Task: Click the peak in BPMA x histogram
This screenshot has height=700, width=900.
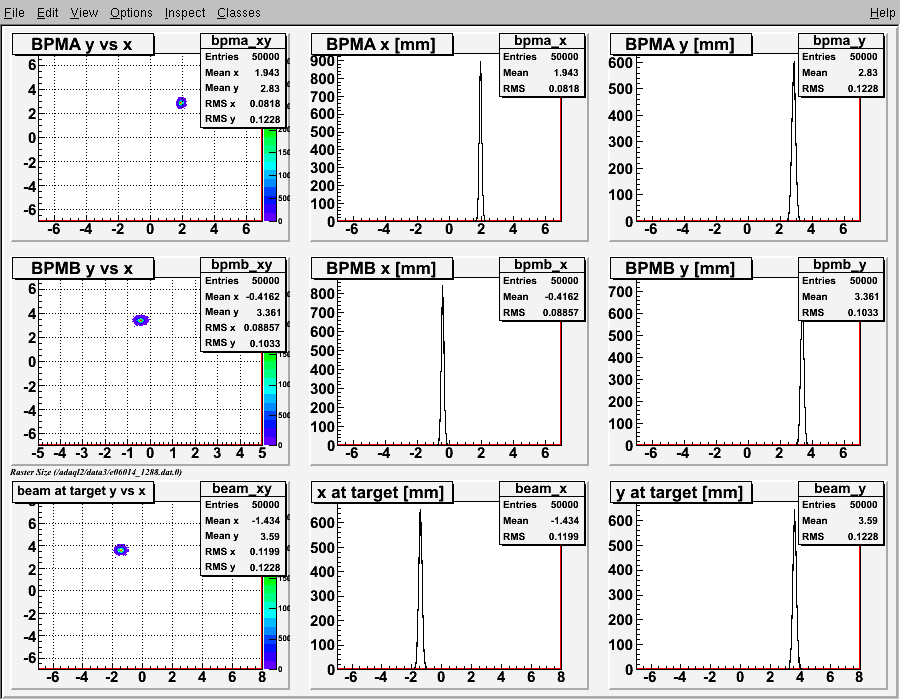Action: pos(480,141)
